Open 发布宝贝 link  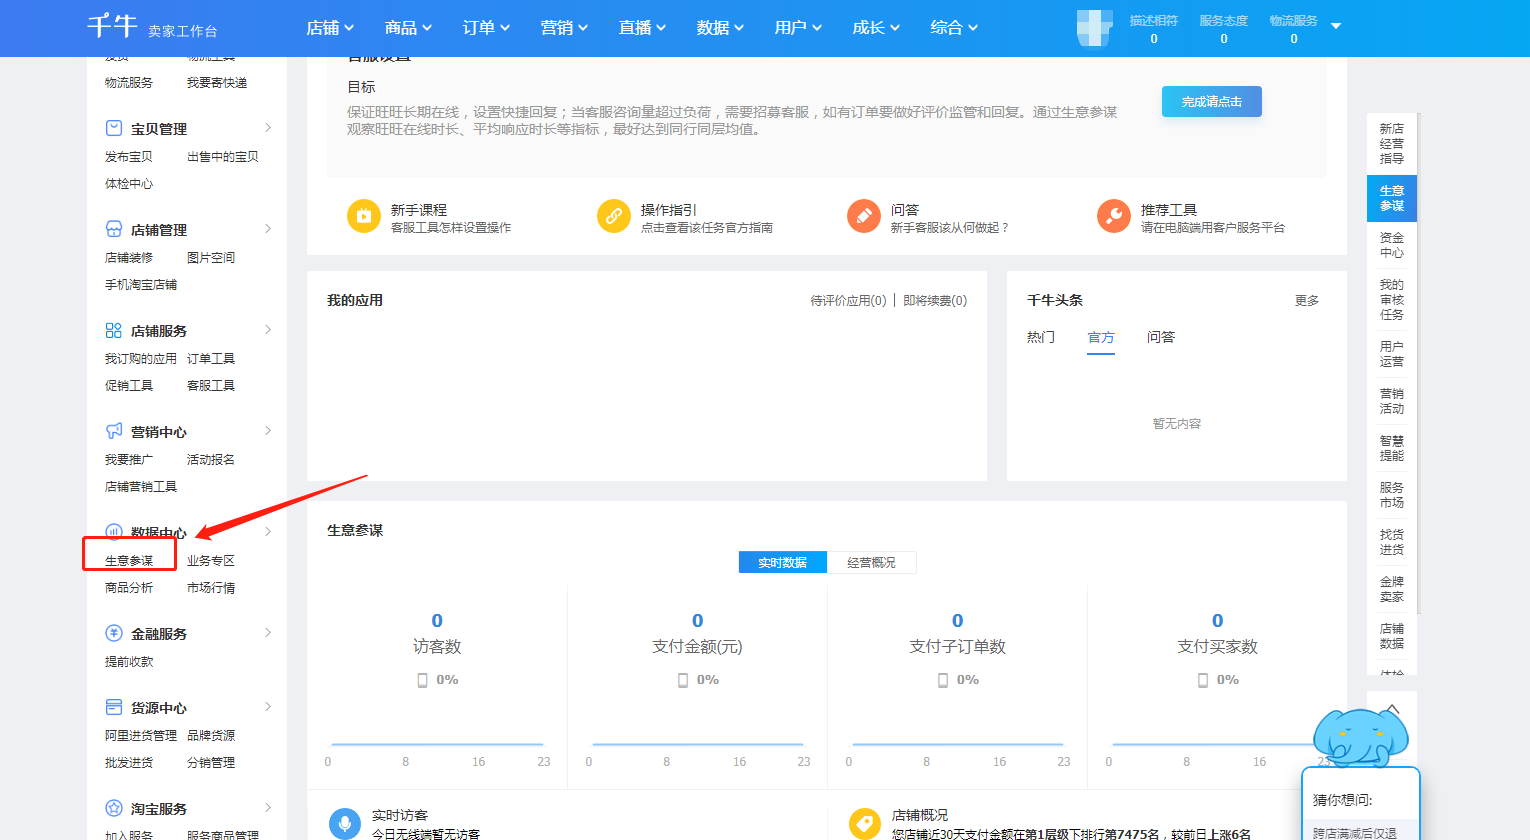pyautogui.click(x=129, y=157)
